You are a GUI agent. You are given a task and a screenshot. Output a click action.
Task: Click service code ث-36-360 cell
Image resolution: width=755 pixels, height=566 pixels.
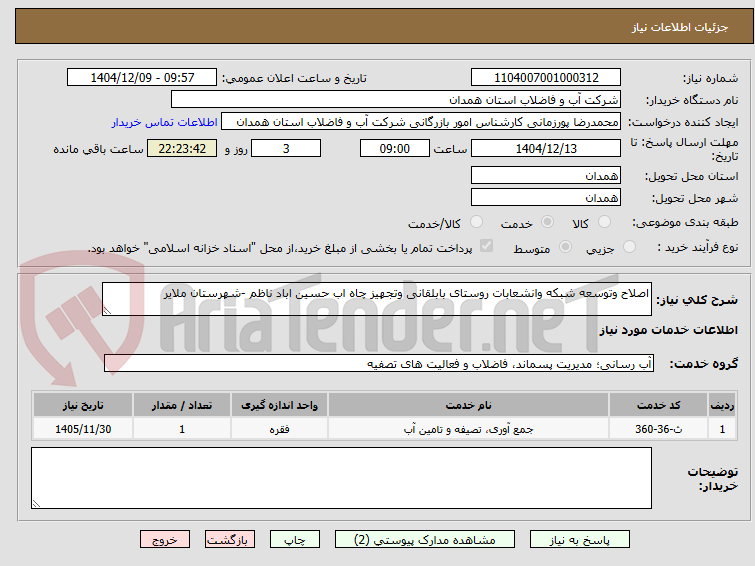(x=658, y=429)
